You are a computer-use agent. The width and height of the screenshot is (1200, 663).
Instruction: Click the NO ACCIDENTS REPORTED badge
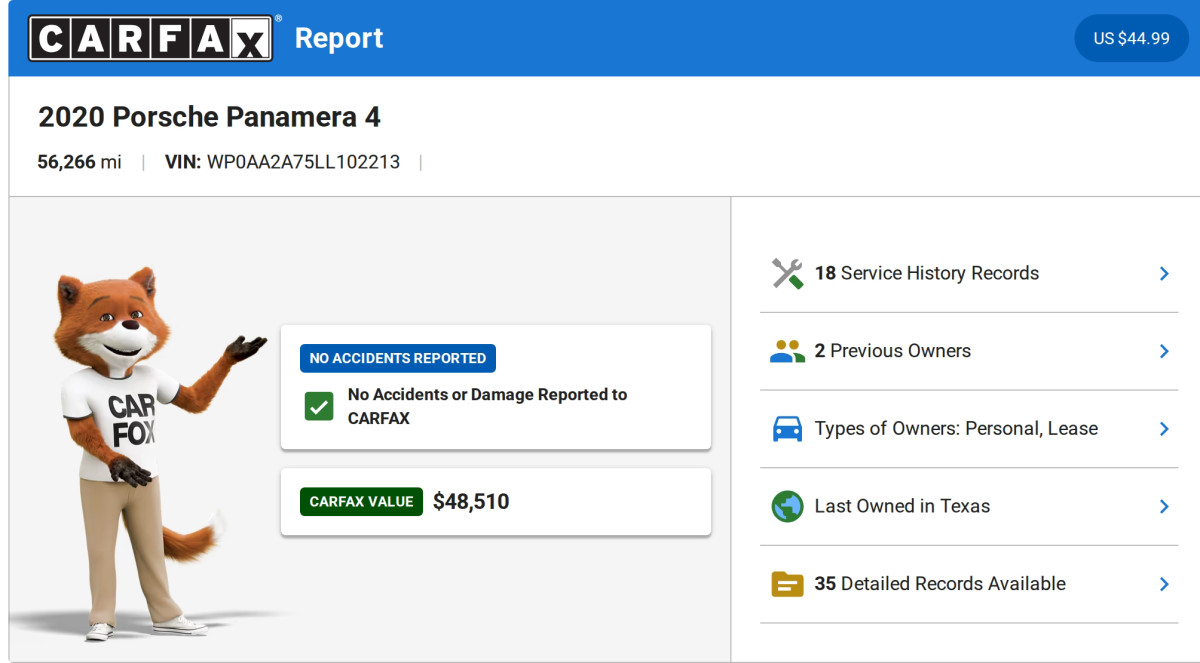pyautogui.click(x=398, y=359)
